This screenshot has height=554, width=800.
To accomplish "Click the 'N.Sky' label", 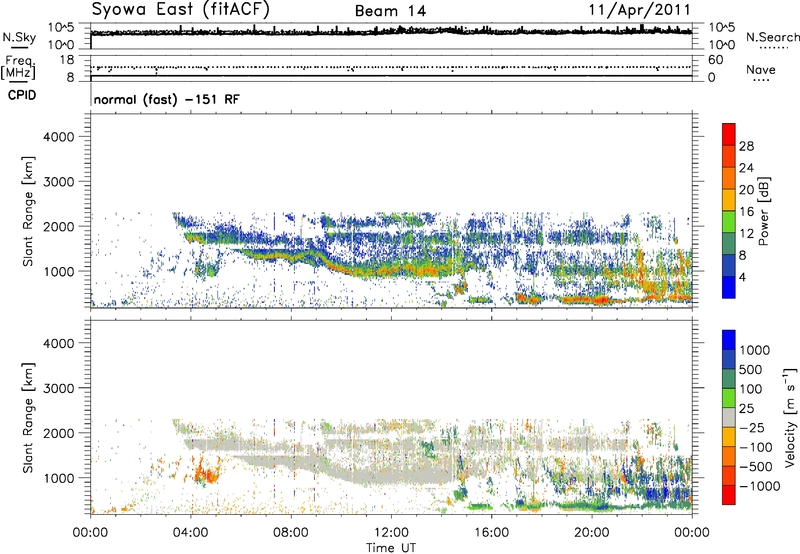I will 19,37.
